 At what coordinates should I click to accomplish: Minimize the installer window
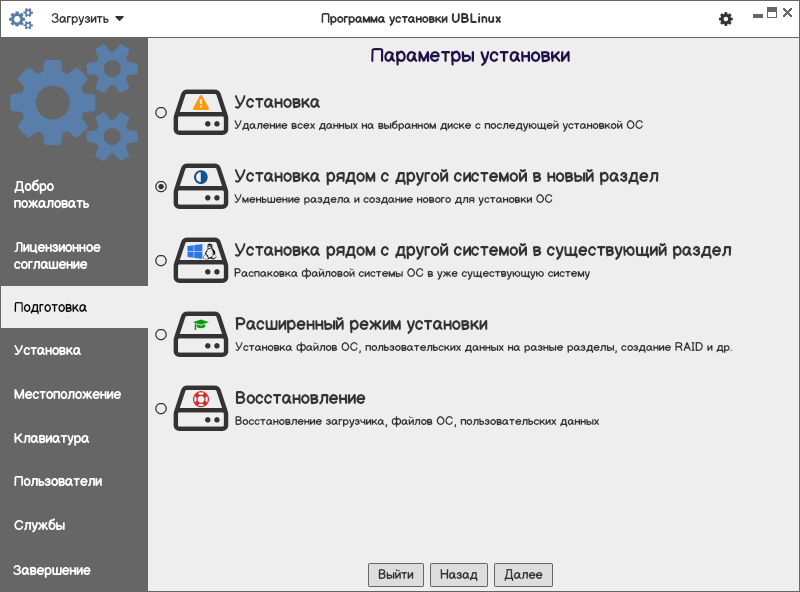758,14
